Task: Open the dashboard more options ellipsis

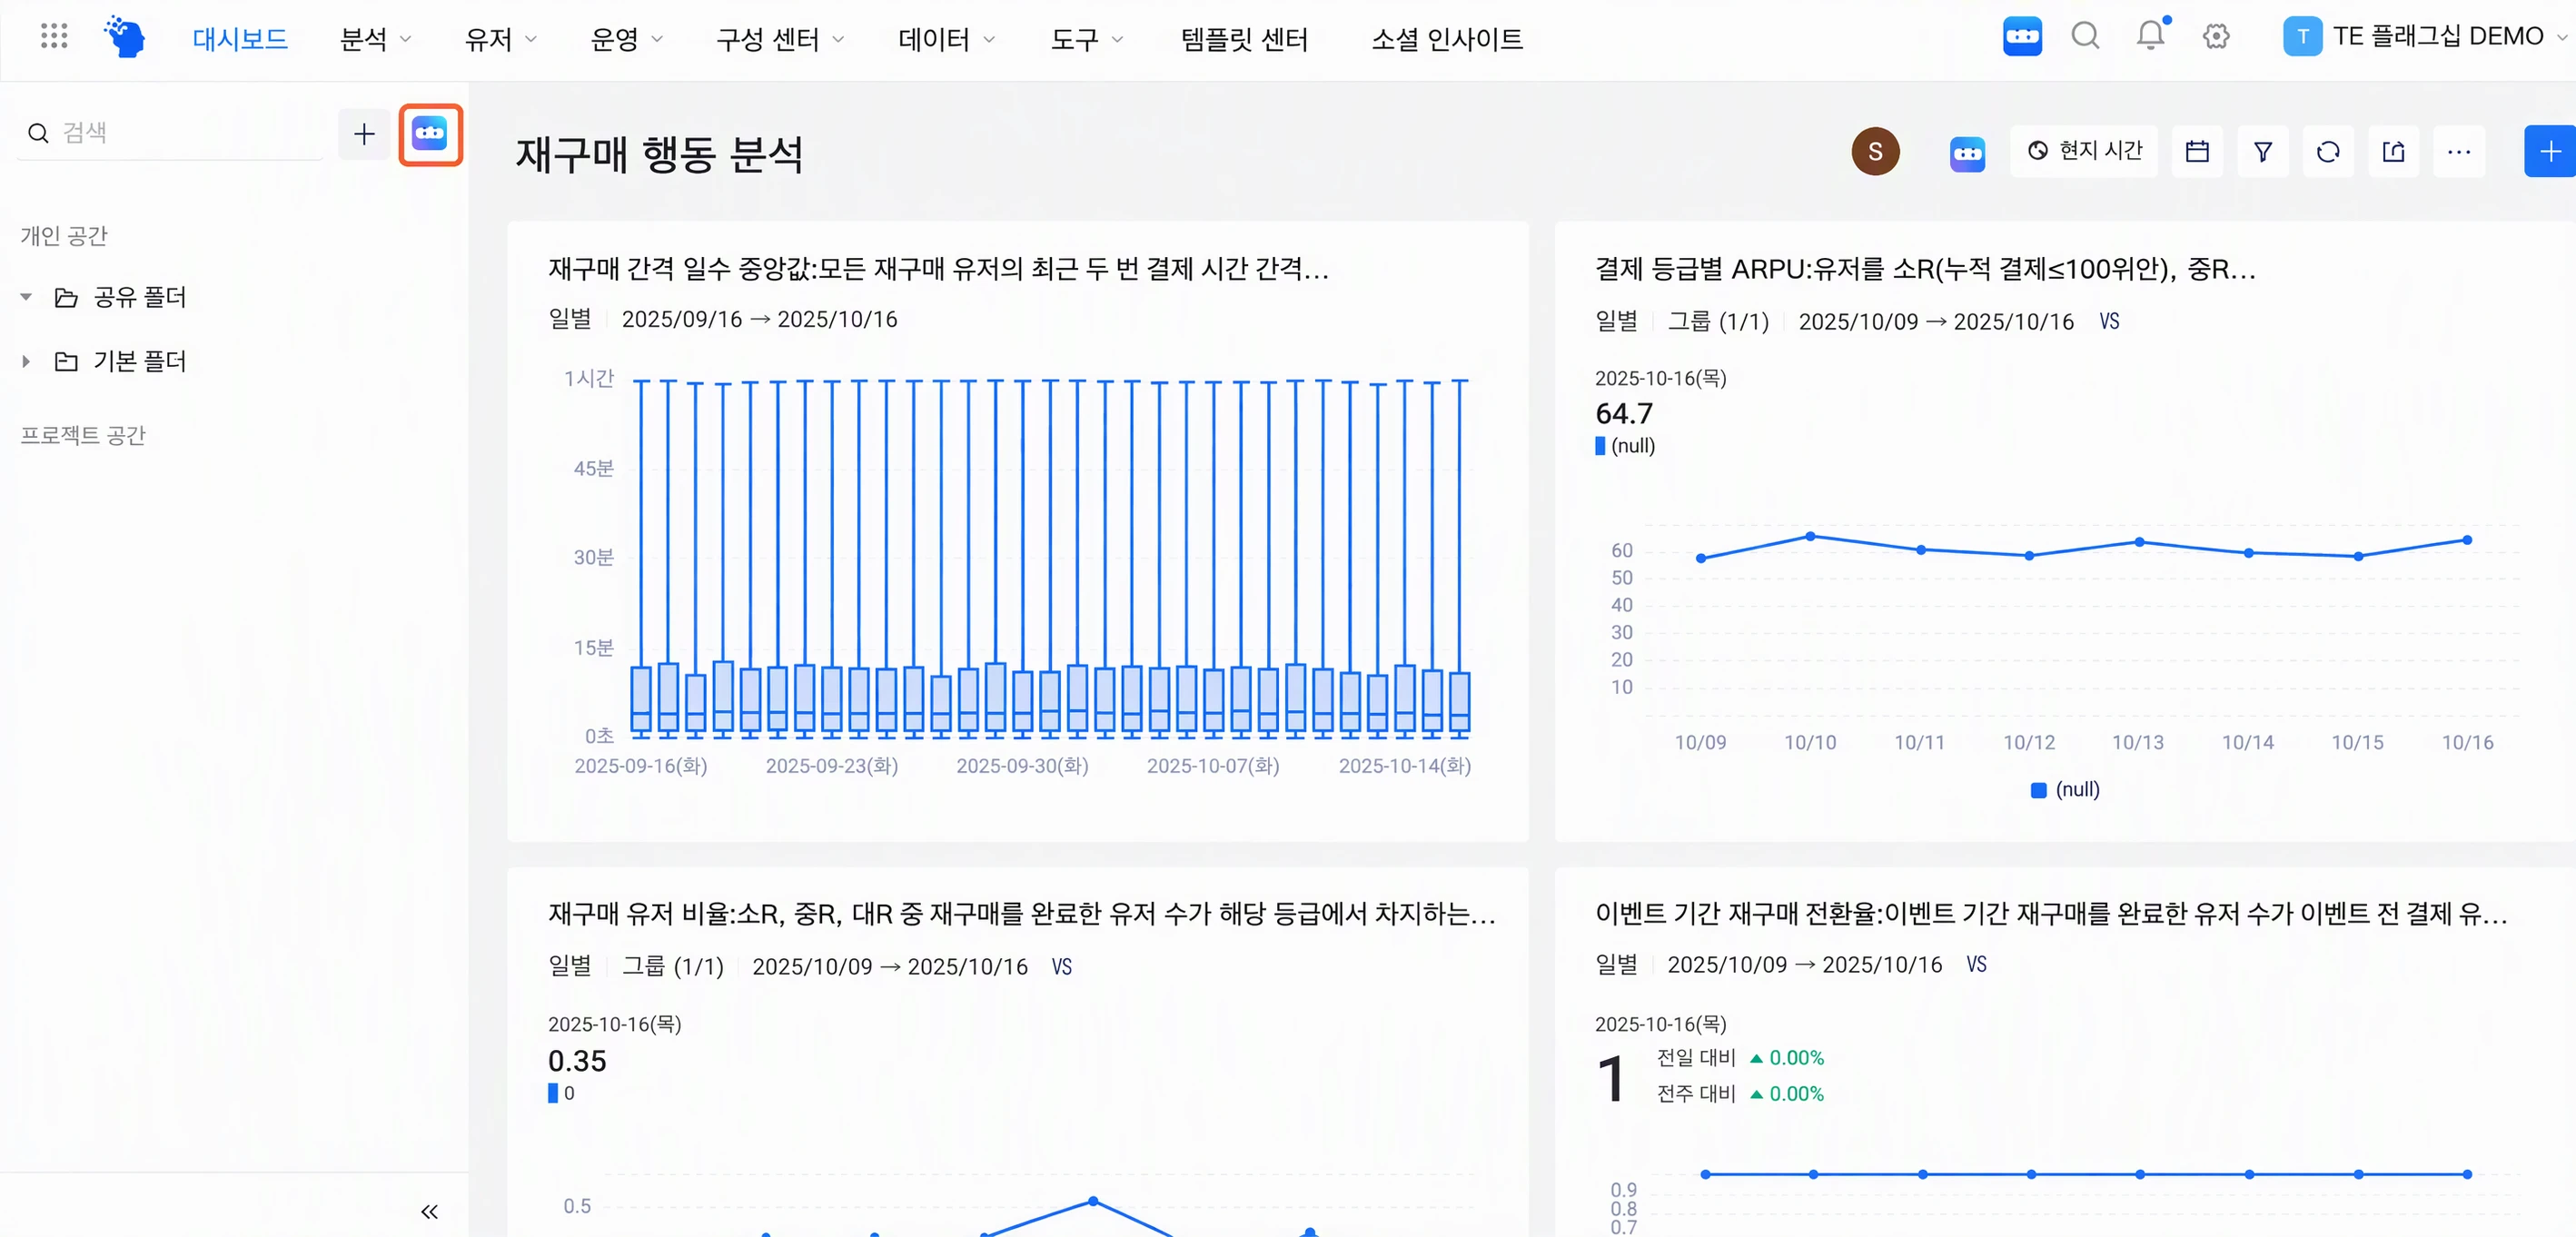Action: point(2458,151)
